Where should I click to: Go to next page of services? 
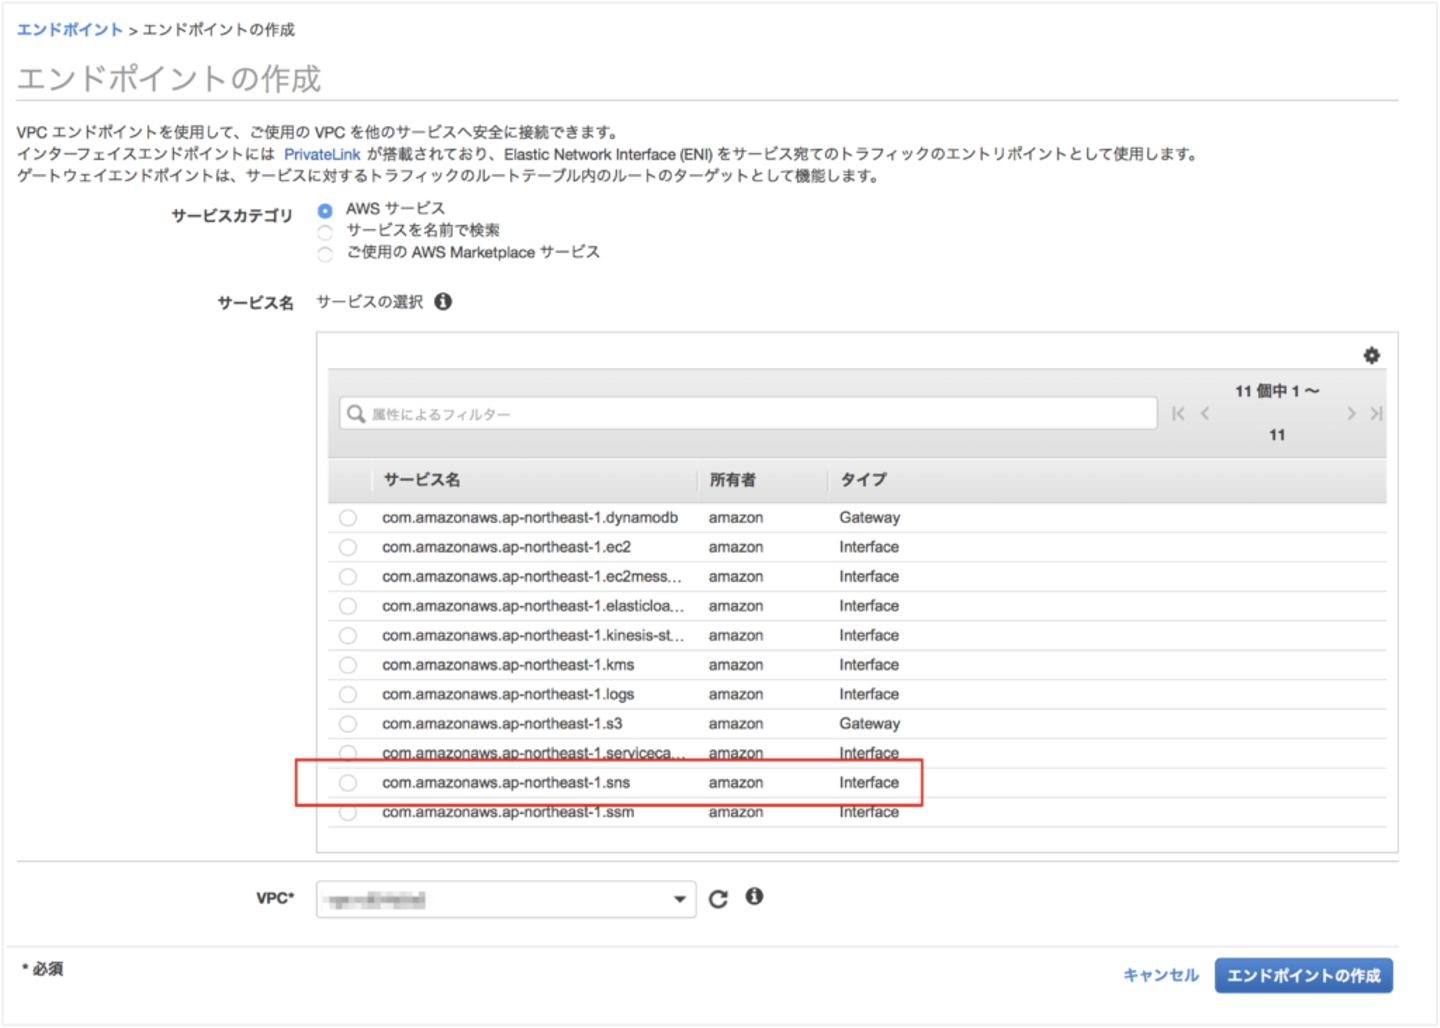pyautogui.click(x=1351, y=413)
